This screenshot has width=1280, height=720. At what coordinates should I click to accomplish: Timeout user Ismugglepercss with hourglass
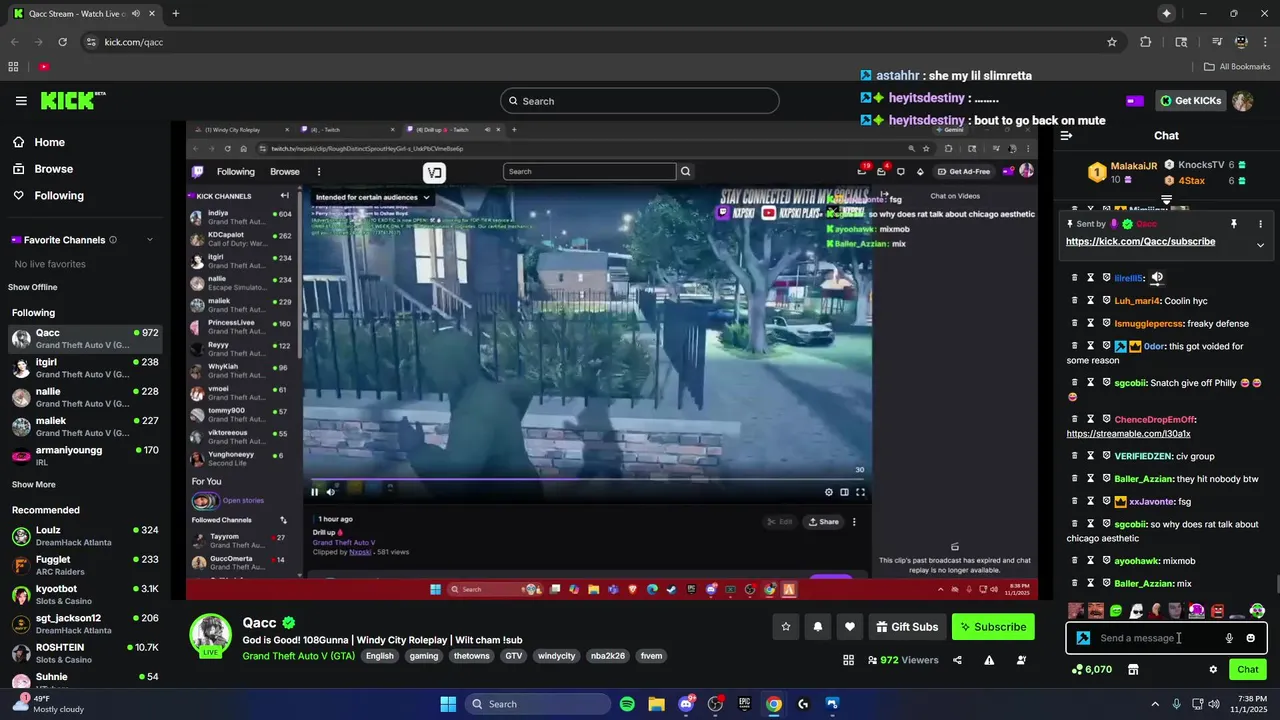[x=1091, y=324]
